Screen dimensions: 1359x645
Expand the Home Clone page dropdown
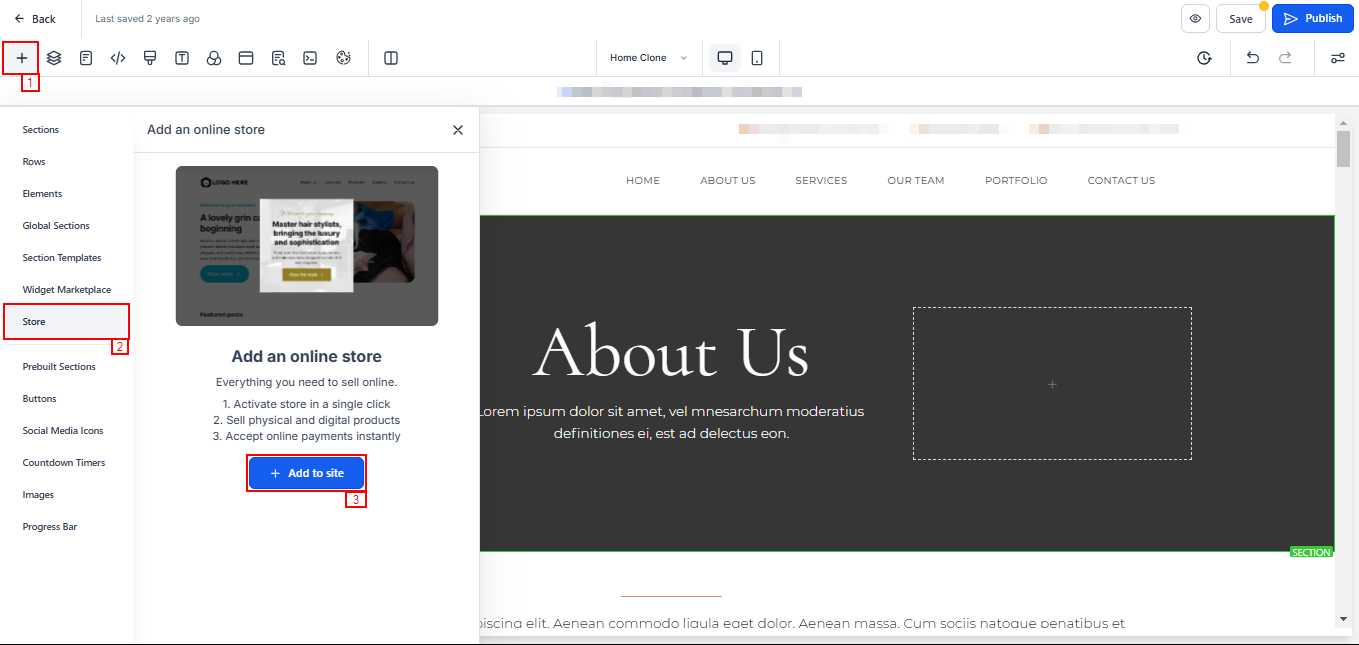[x=648, y=58]
